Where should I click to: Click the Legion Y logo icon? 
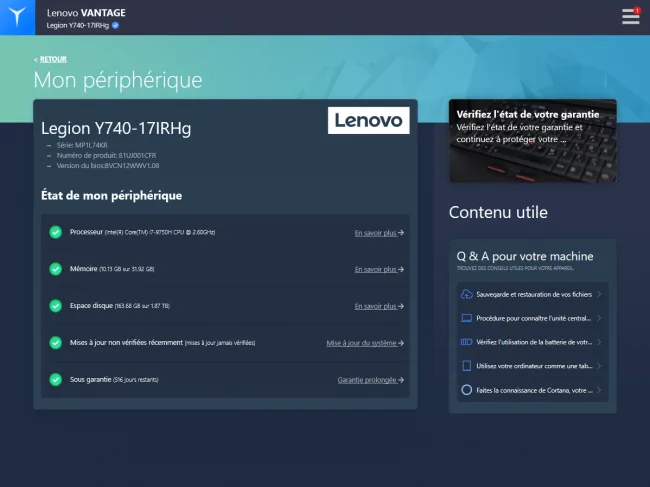tap(17, 17)
